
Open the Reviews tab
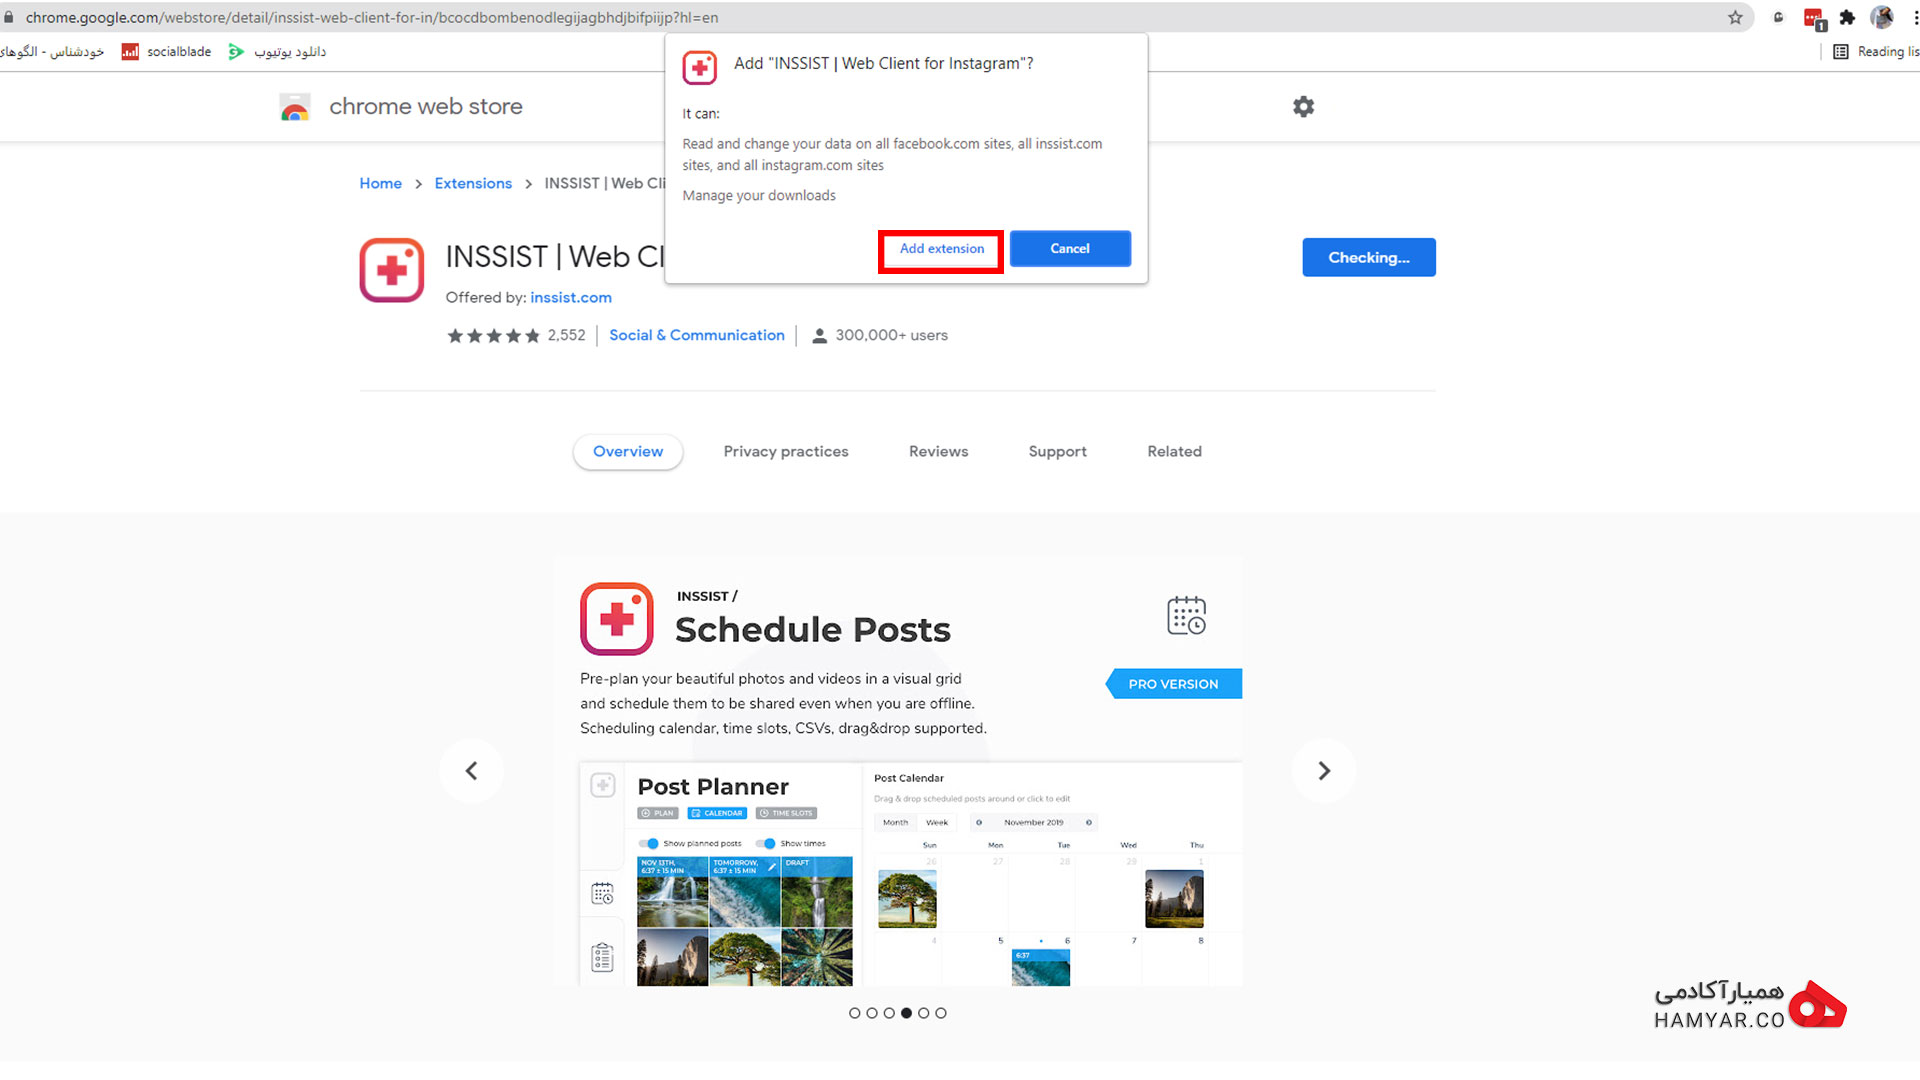pos(938,451)
